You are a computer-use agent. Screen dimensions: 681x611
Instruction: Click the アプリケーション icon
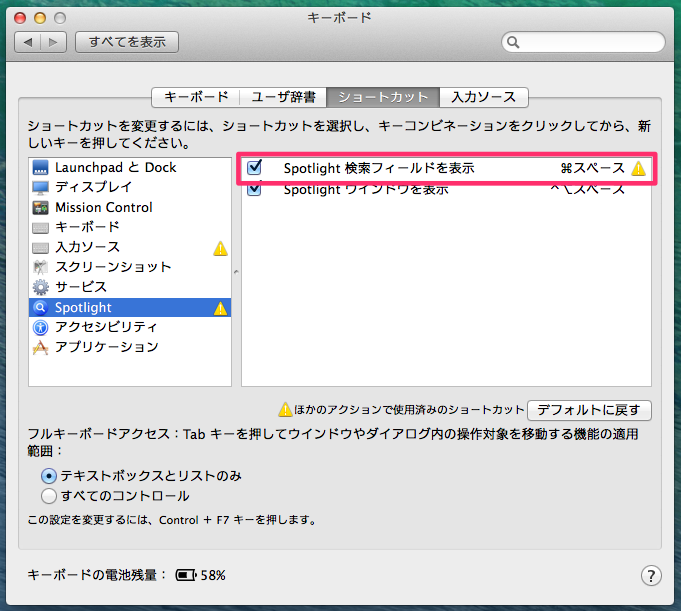point(40,347)
